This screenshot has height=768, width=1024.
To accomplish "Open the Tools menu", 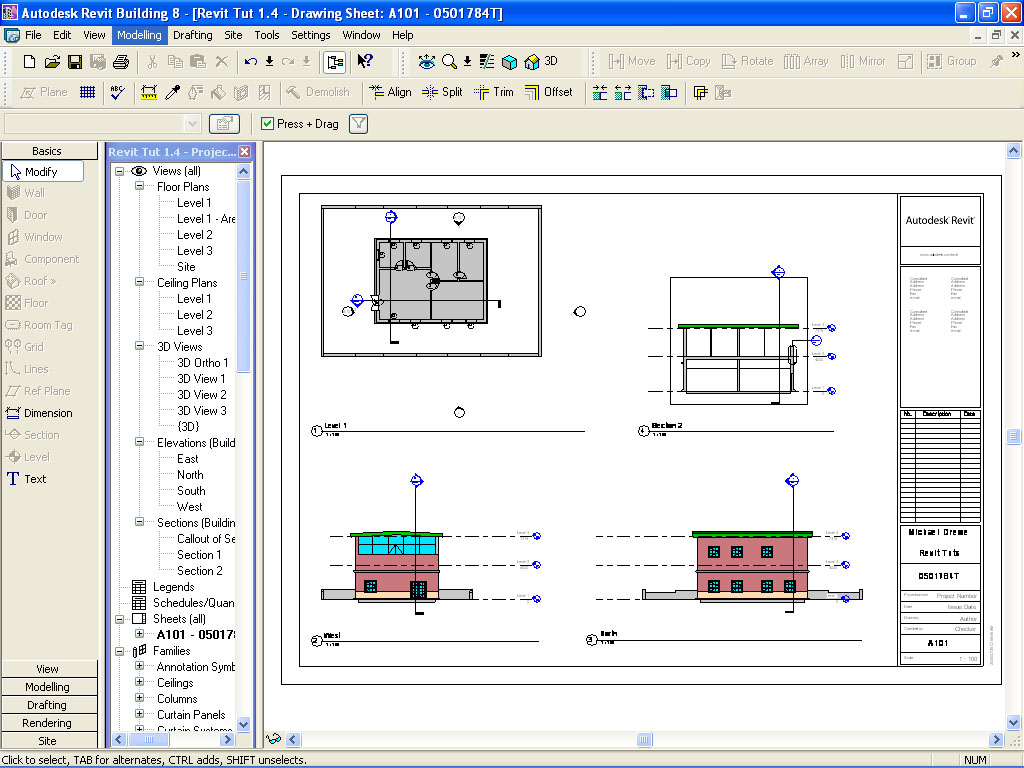I will click(266, 35).
